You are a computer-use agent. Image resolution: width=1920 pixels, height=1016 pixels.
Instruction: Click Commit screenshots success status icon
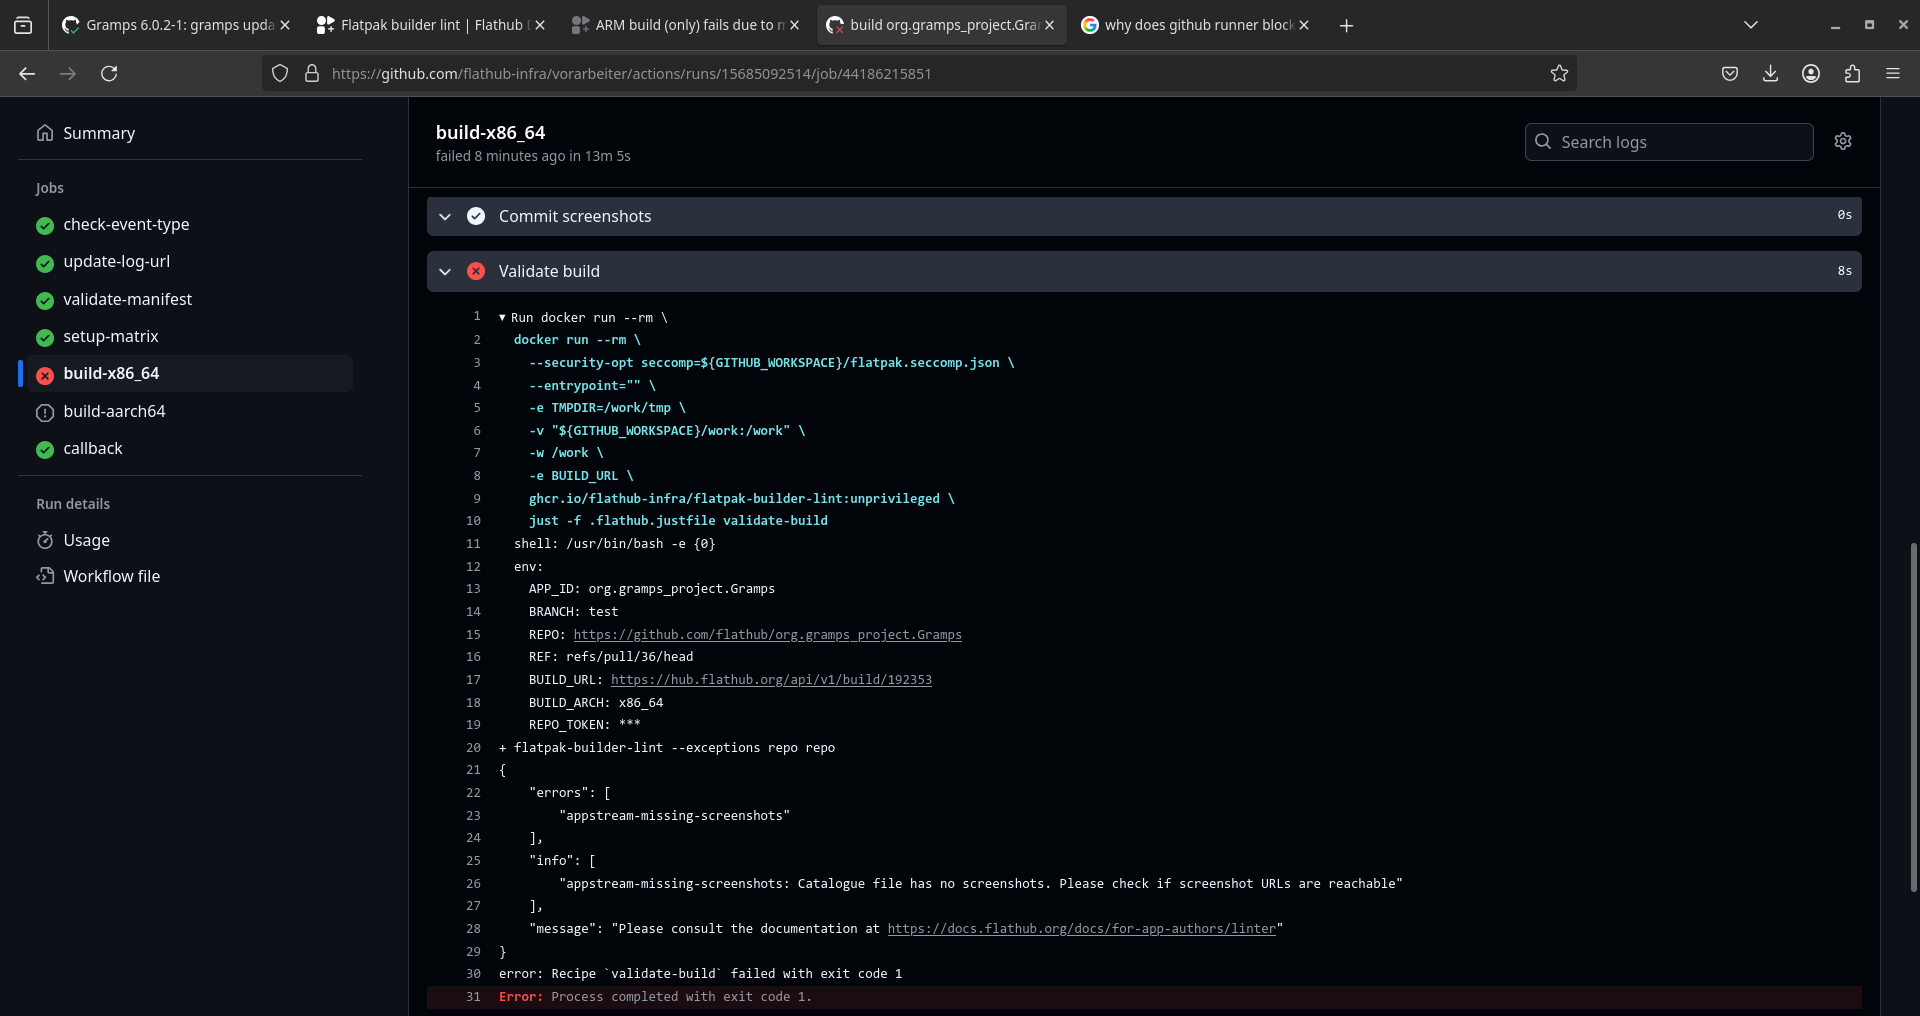pos(476,216)
